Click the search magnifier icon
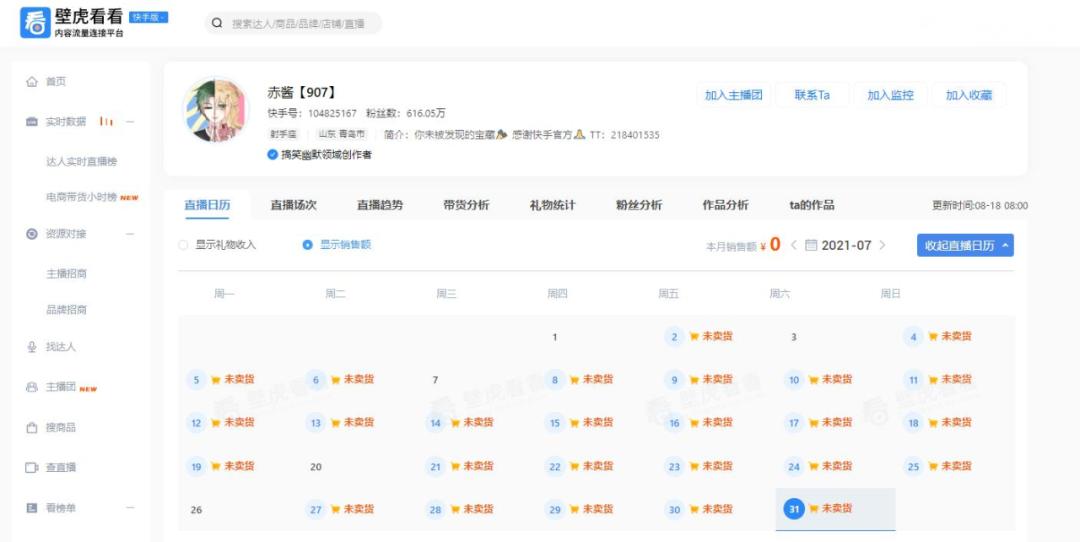This screenshot has height=542, width=1080. 217,23
